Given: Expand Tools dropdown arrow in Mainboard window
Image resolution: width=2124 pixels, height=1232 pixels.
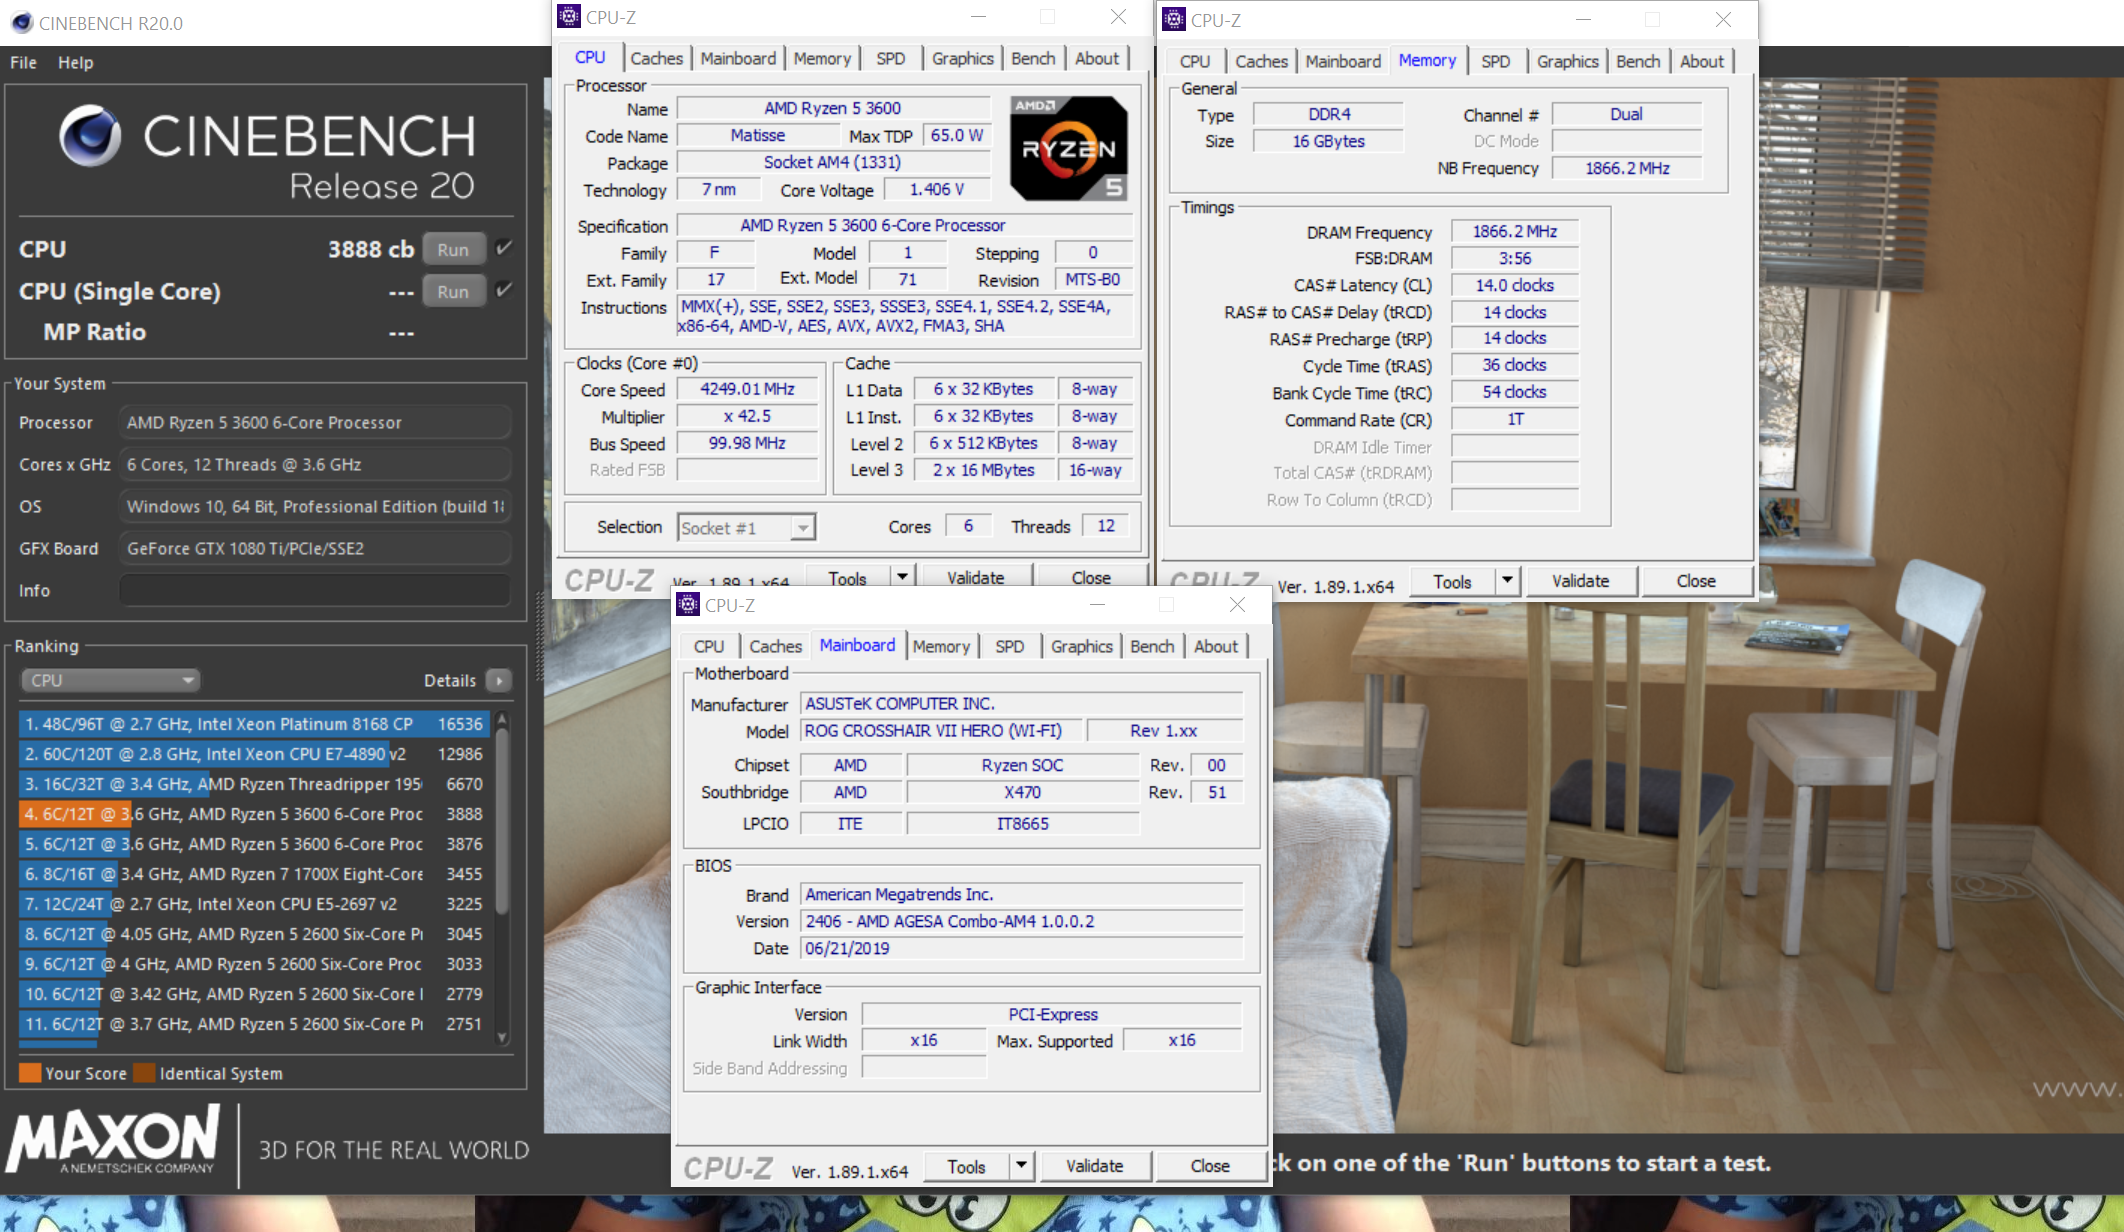Looking at the screenshot, I should 1020,1166.
